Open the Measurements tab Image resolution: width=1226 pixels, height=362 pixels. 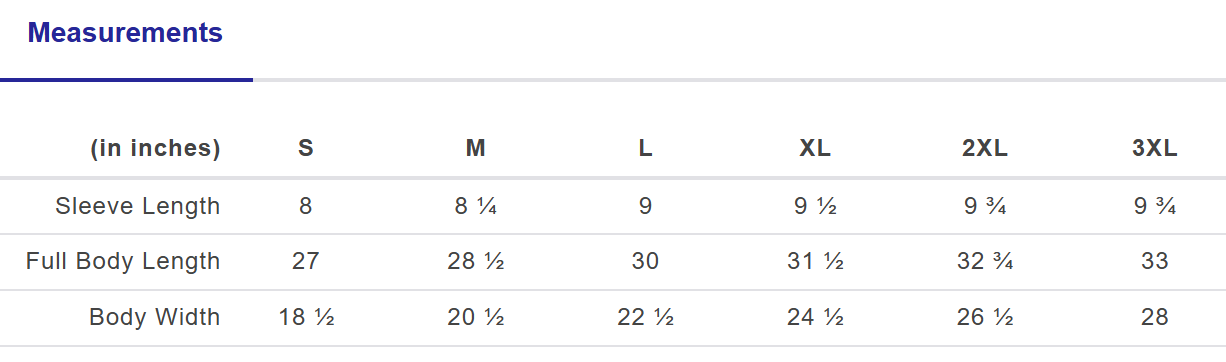point(125,33)
